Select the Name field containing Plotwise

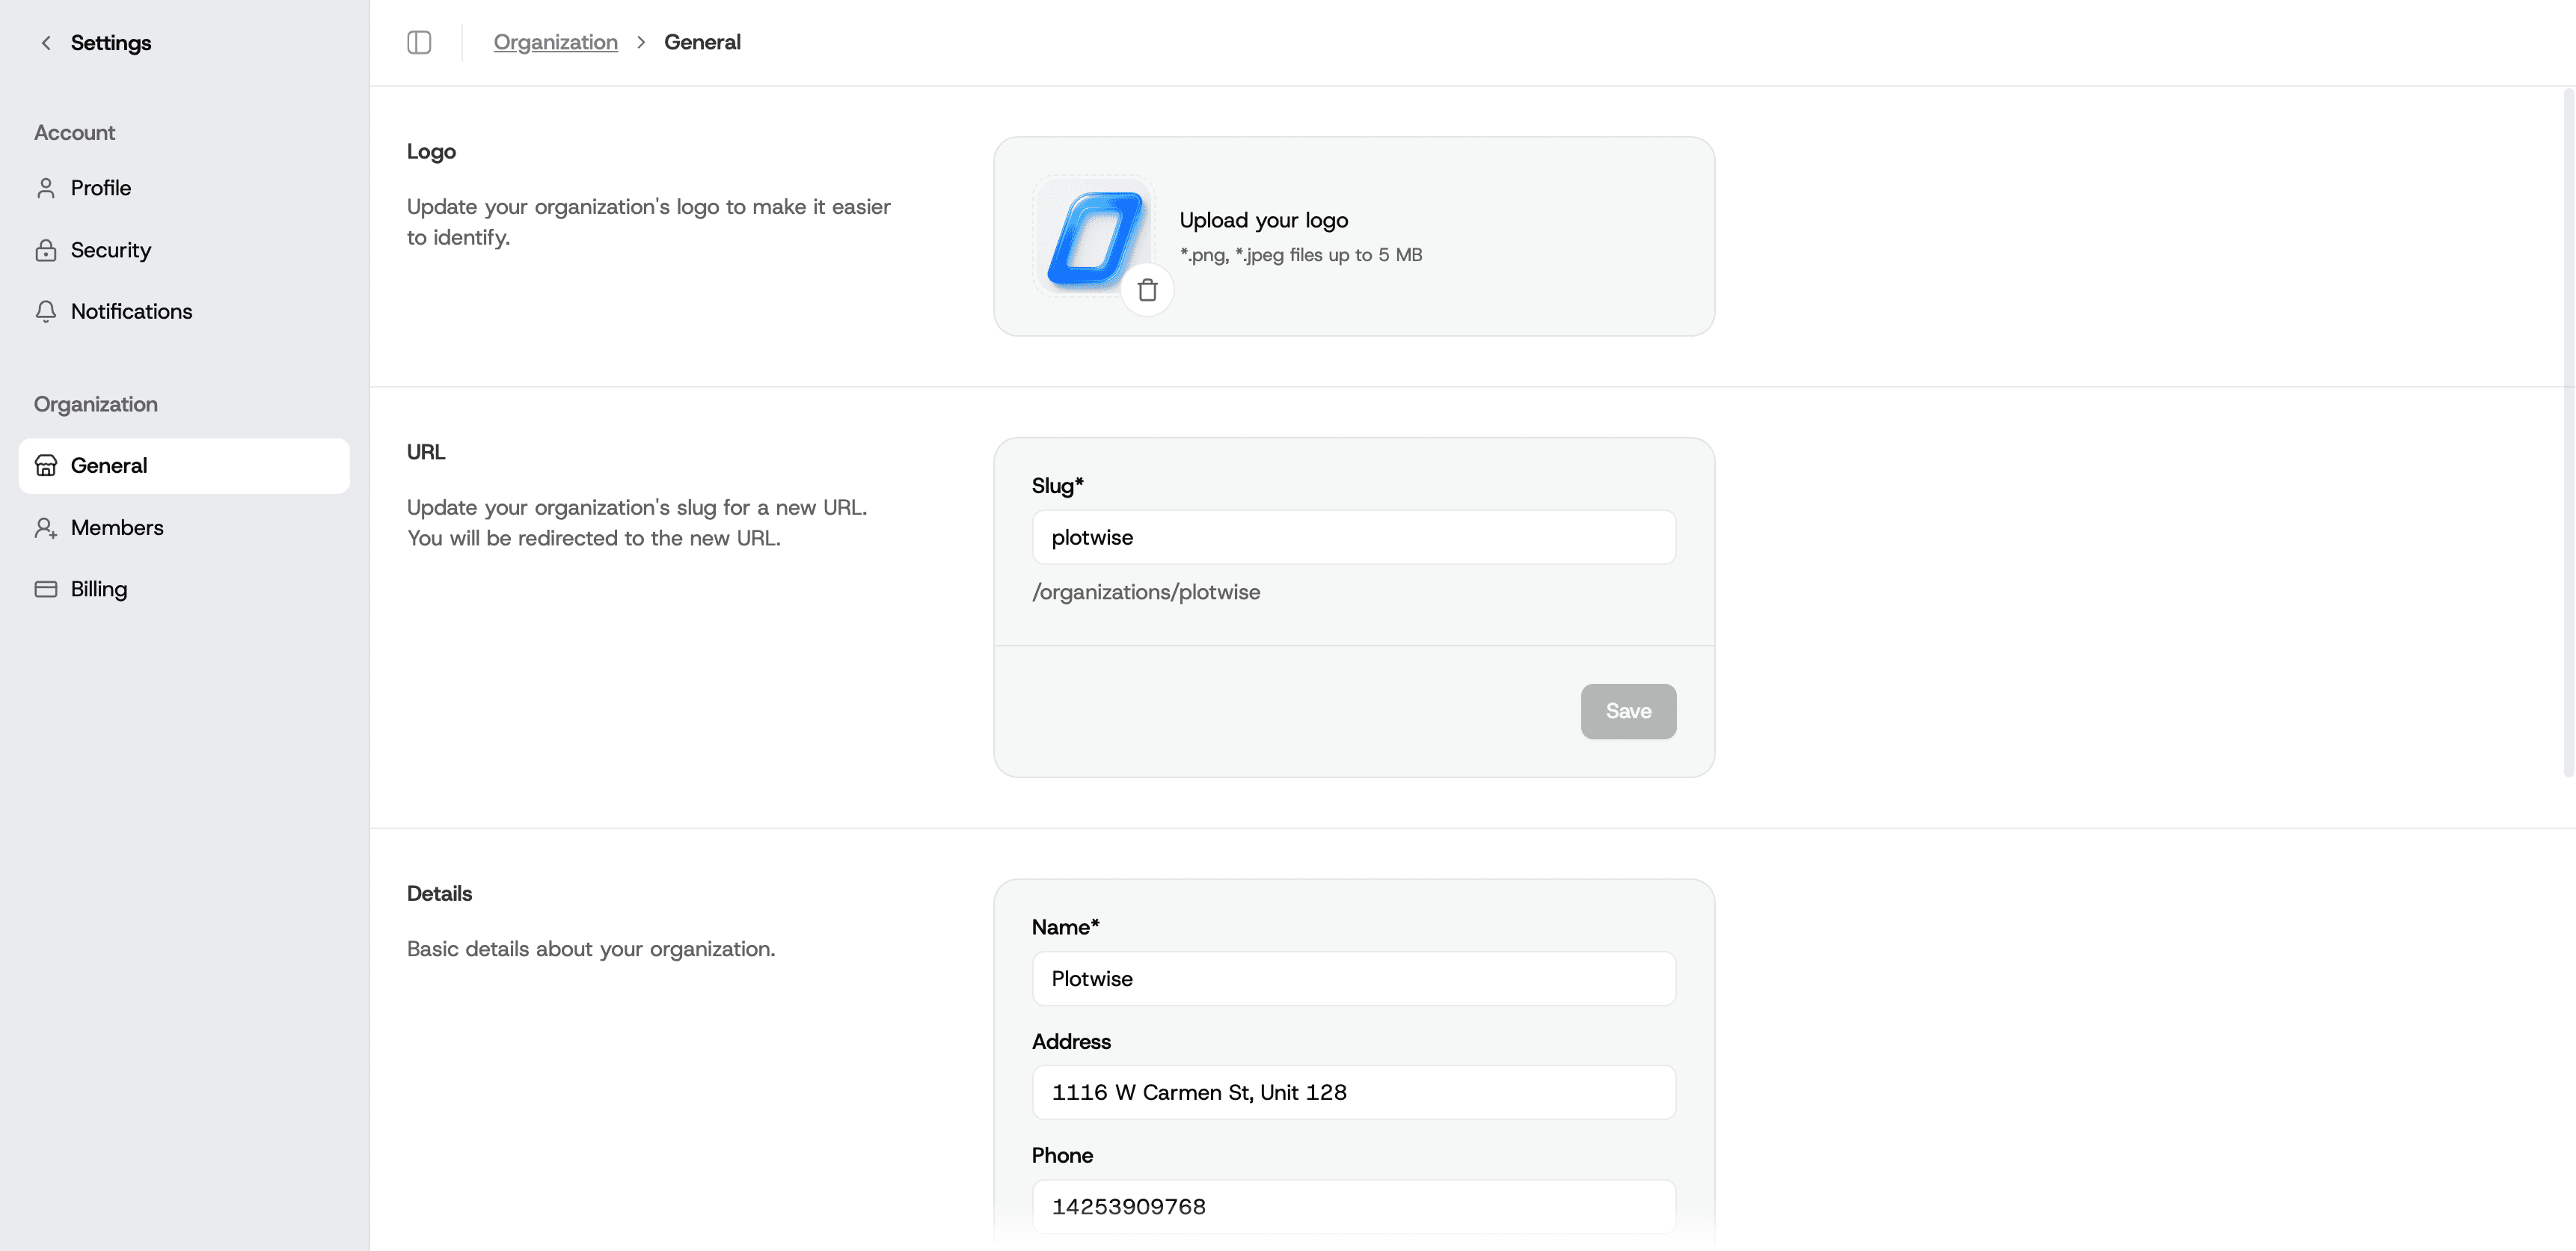[1353, 979]
